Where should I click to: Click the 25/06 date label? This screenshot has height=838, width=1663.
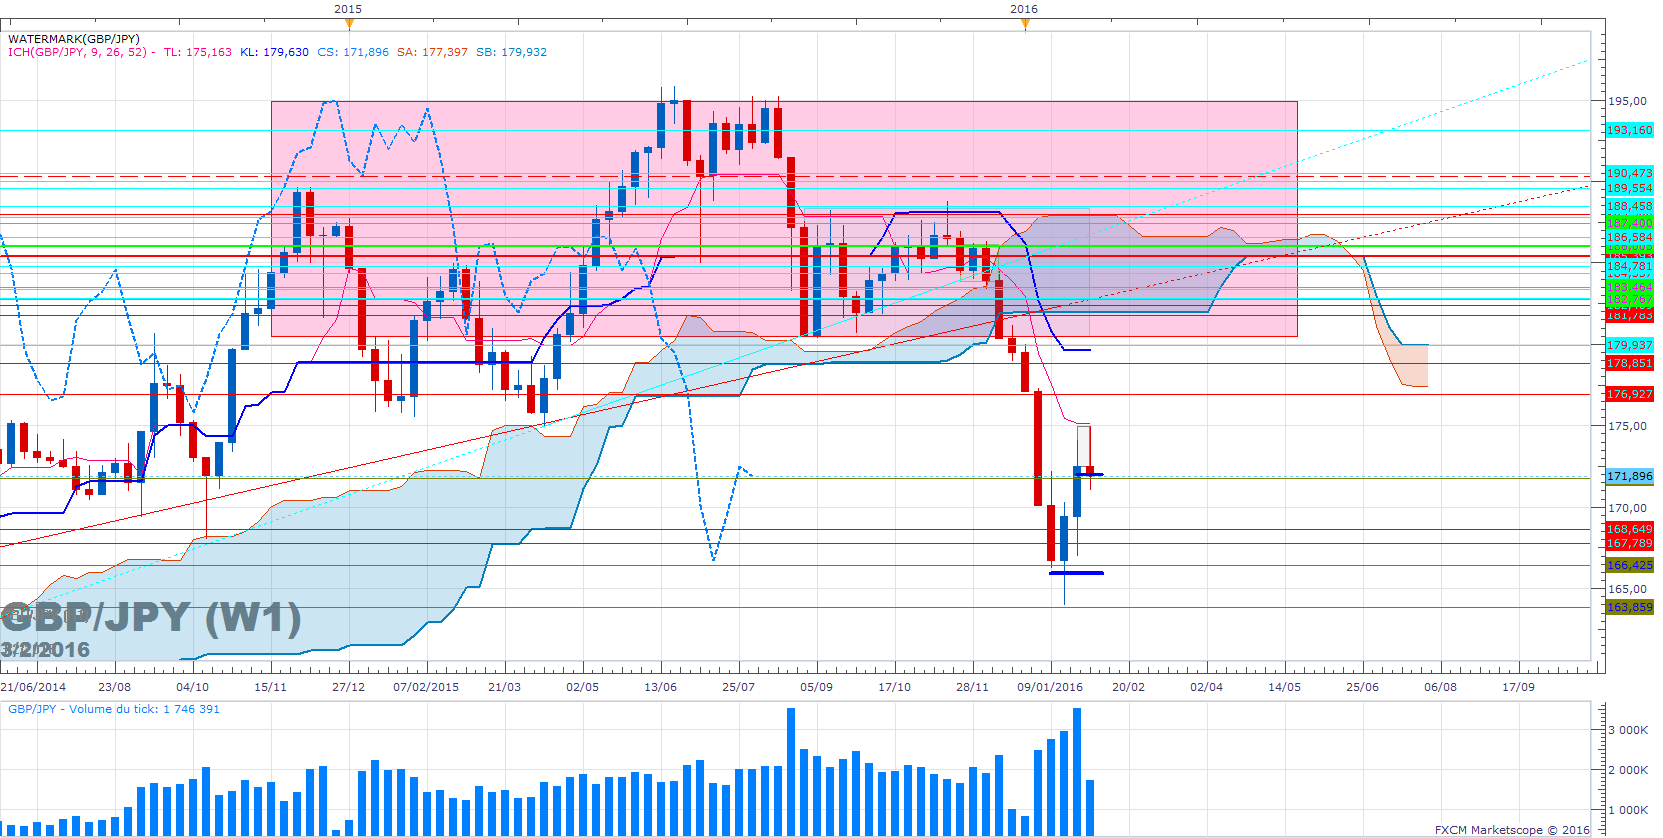click(1363, 687)
